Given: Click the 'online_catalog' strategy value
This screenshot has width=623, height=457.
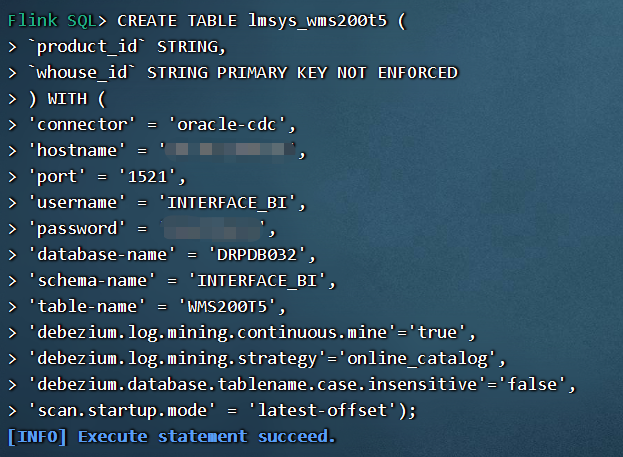Looking at the screenshot, I should [417, 359].
